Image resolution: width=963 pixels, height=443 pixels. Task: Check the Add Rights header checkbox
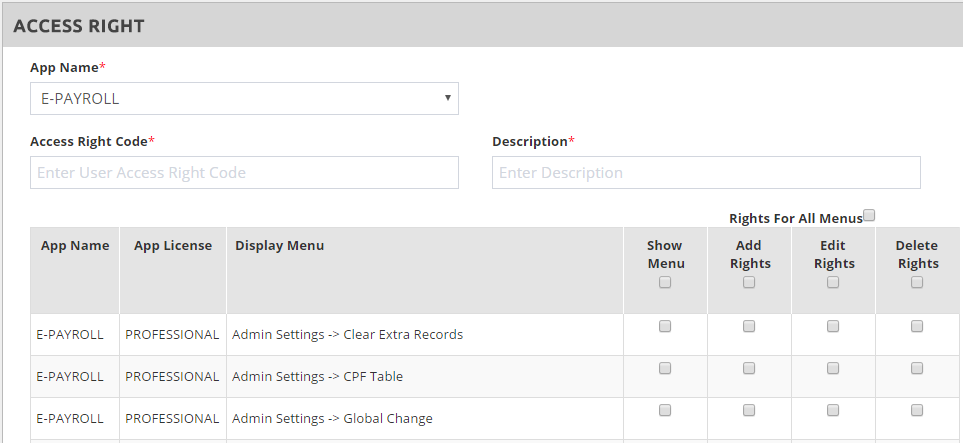click(749, 283)
